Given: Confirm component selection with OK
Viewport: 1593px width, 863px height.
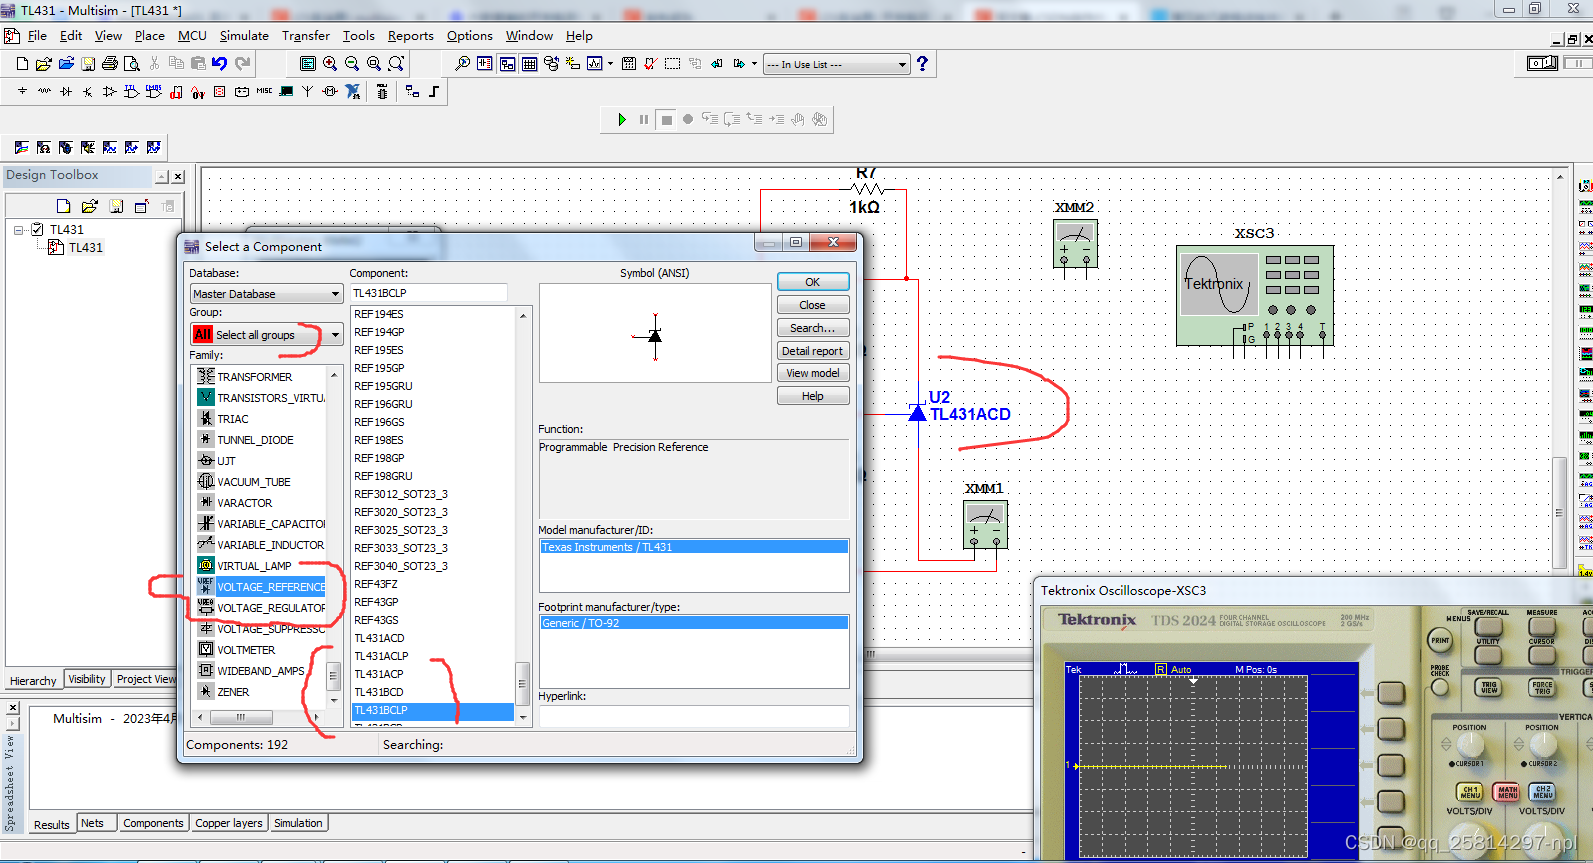Looking at the screenshot, I should click(813, 282).
